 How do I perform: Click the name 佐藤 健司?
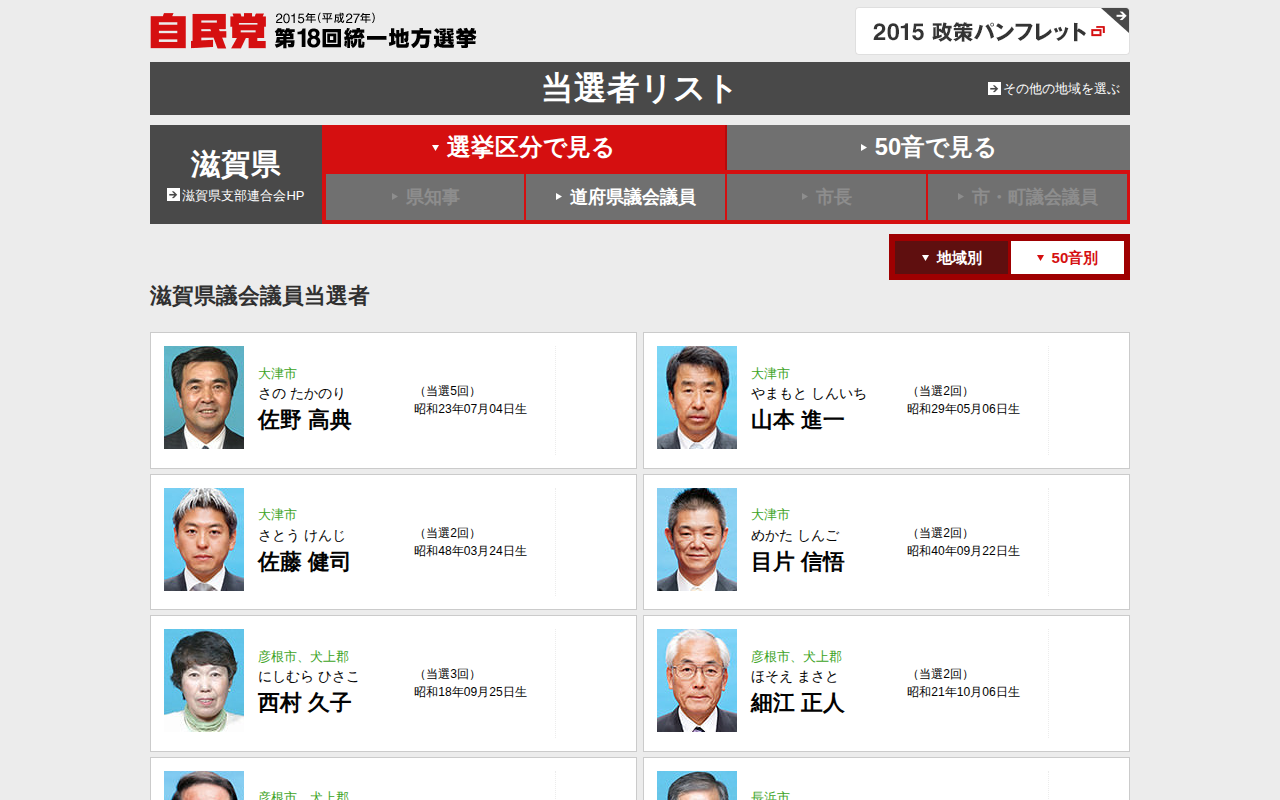(x=305, y=562)
